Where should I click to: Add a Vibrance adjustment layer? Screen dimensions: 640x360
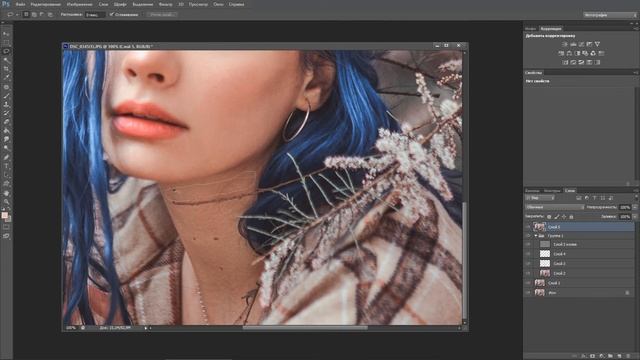click(597, 44)
